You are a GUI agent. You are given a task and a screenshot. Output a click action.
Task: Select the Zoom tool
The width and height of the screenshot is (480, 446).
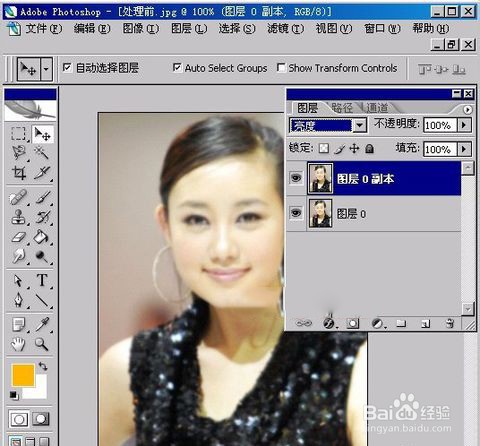pyautogui.click(x=42, y=344)
